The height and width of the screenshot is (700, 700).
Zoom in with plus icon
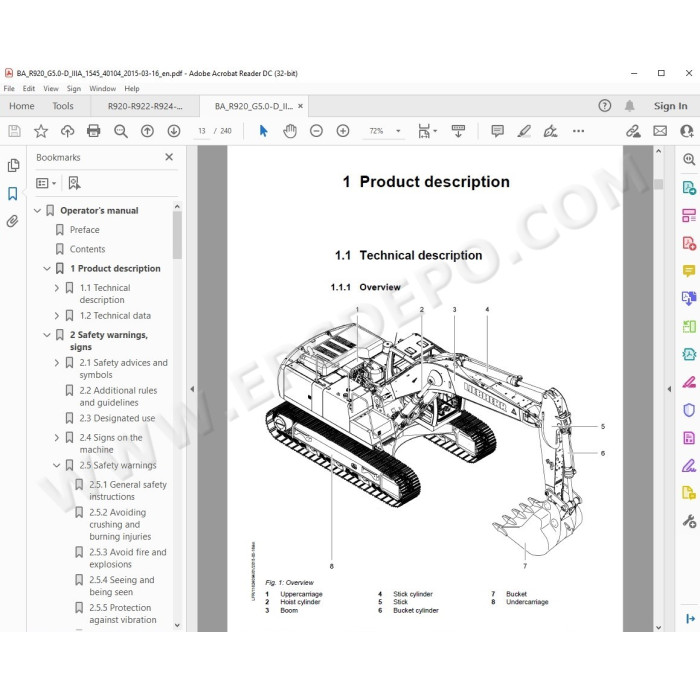[343, 131]
